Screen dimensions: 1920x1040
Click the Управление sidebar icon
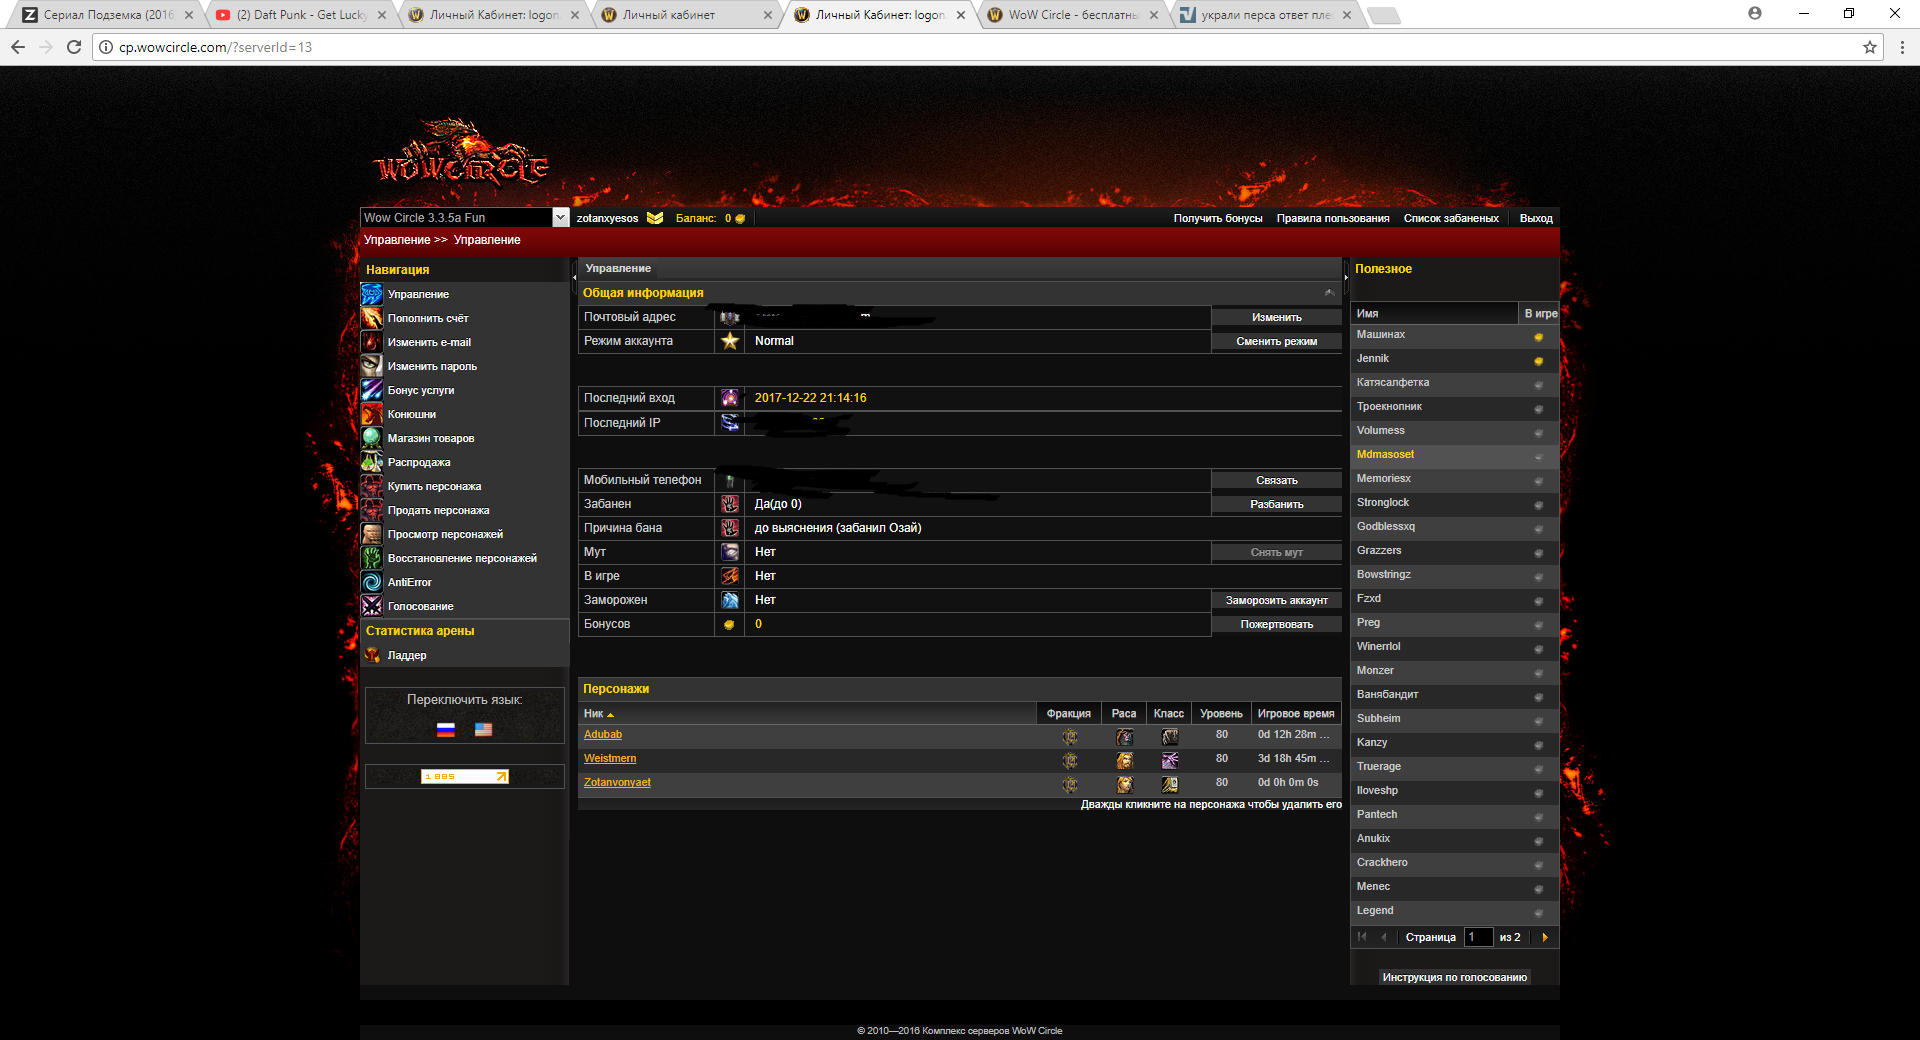[371, 294]
